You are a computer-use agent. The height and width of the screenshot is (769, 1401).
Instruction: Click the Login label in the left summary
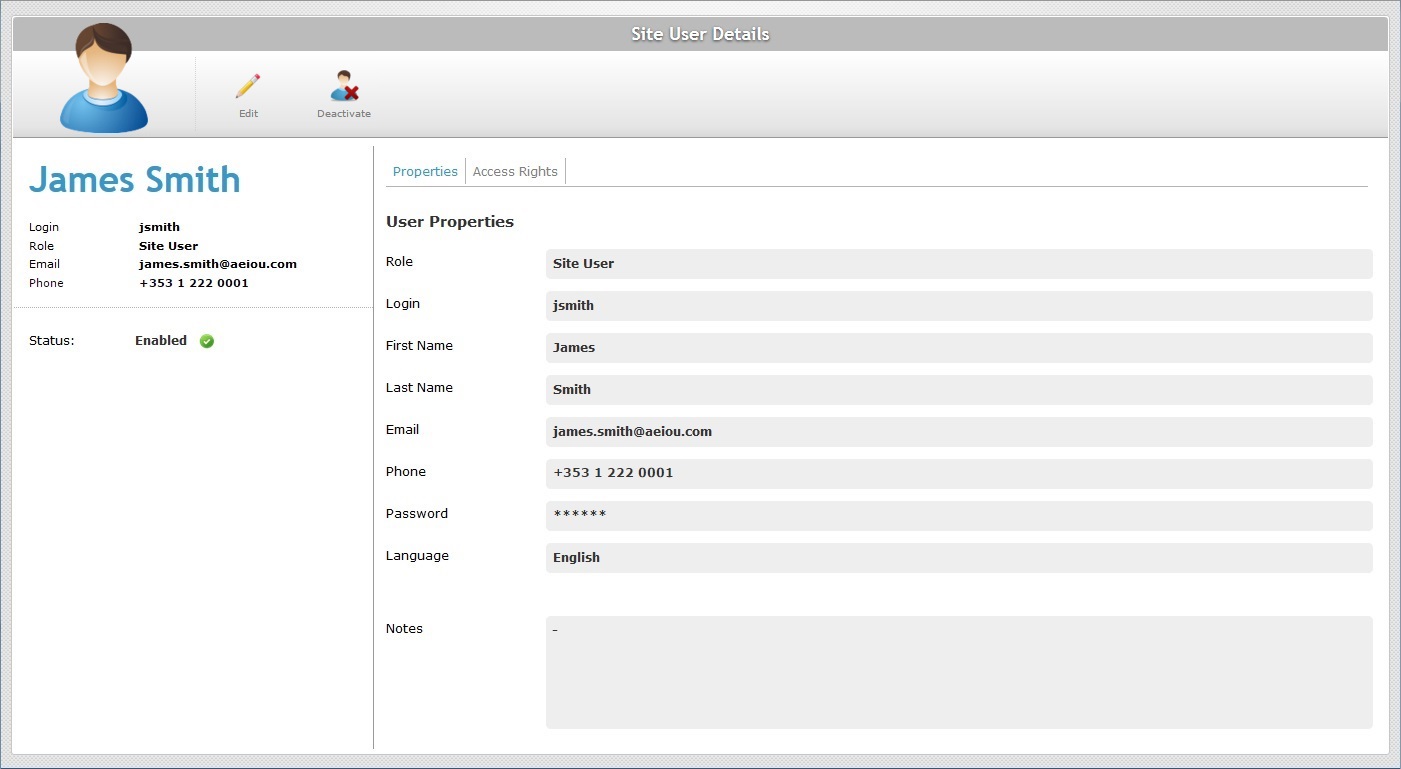tap(44, 228)
